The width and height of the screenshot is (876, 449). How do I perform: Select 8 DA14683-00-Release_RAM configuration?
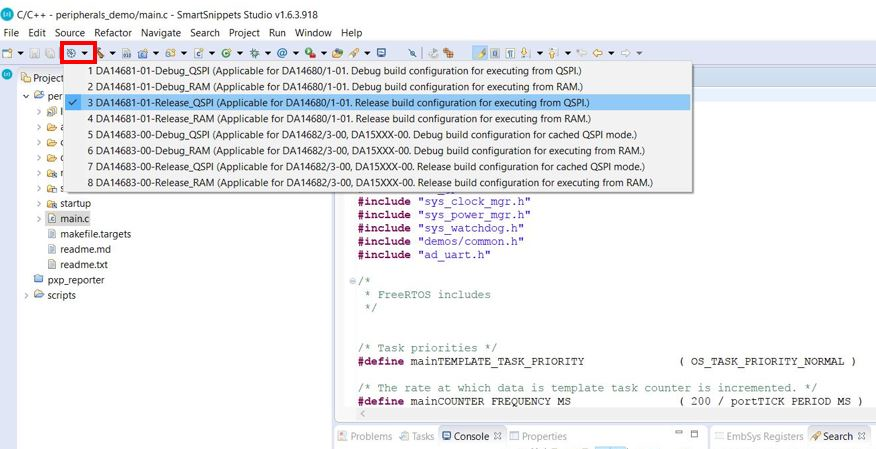378,183
